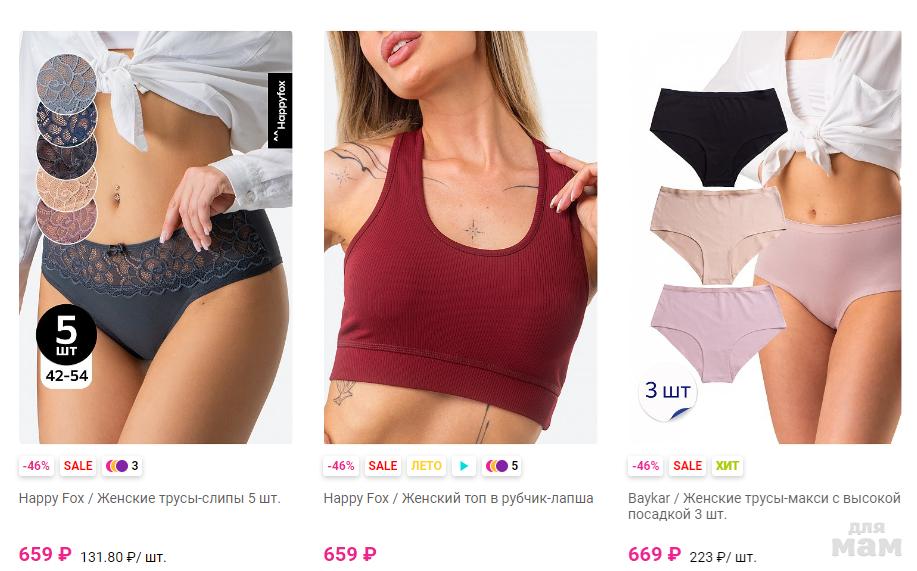Click the 659 ₽ price under the red top
Screen dimensions: 917x571
(350, 553)
